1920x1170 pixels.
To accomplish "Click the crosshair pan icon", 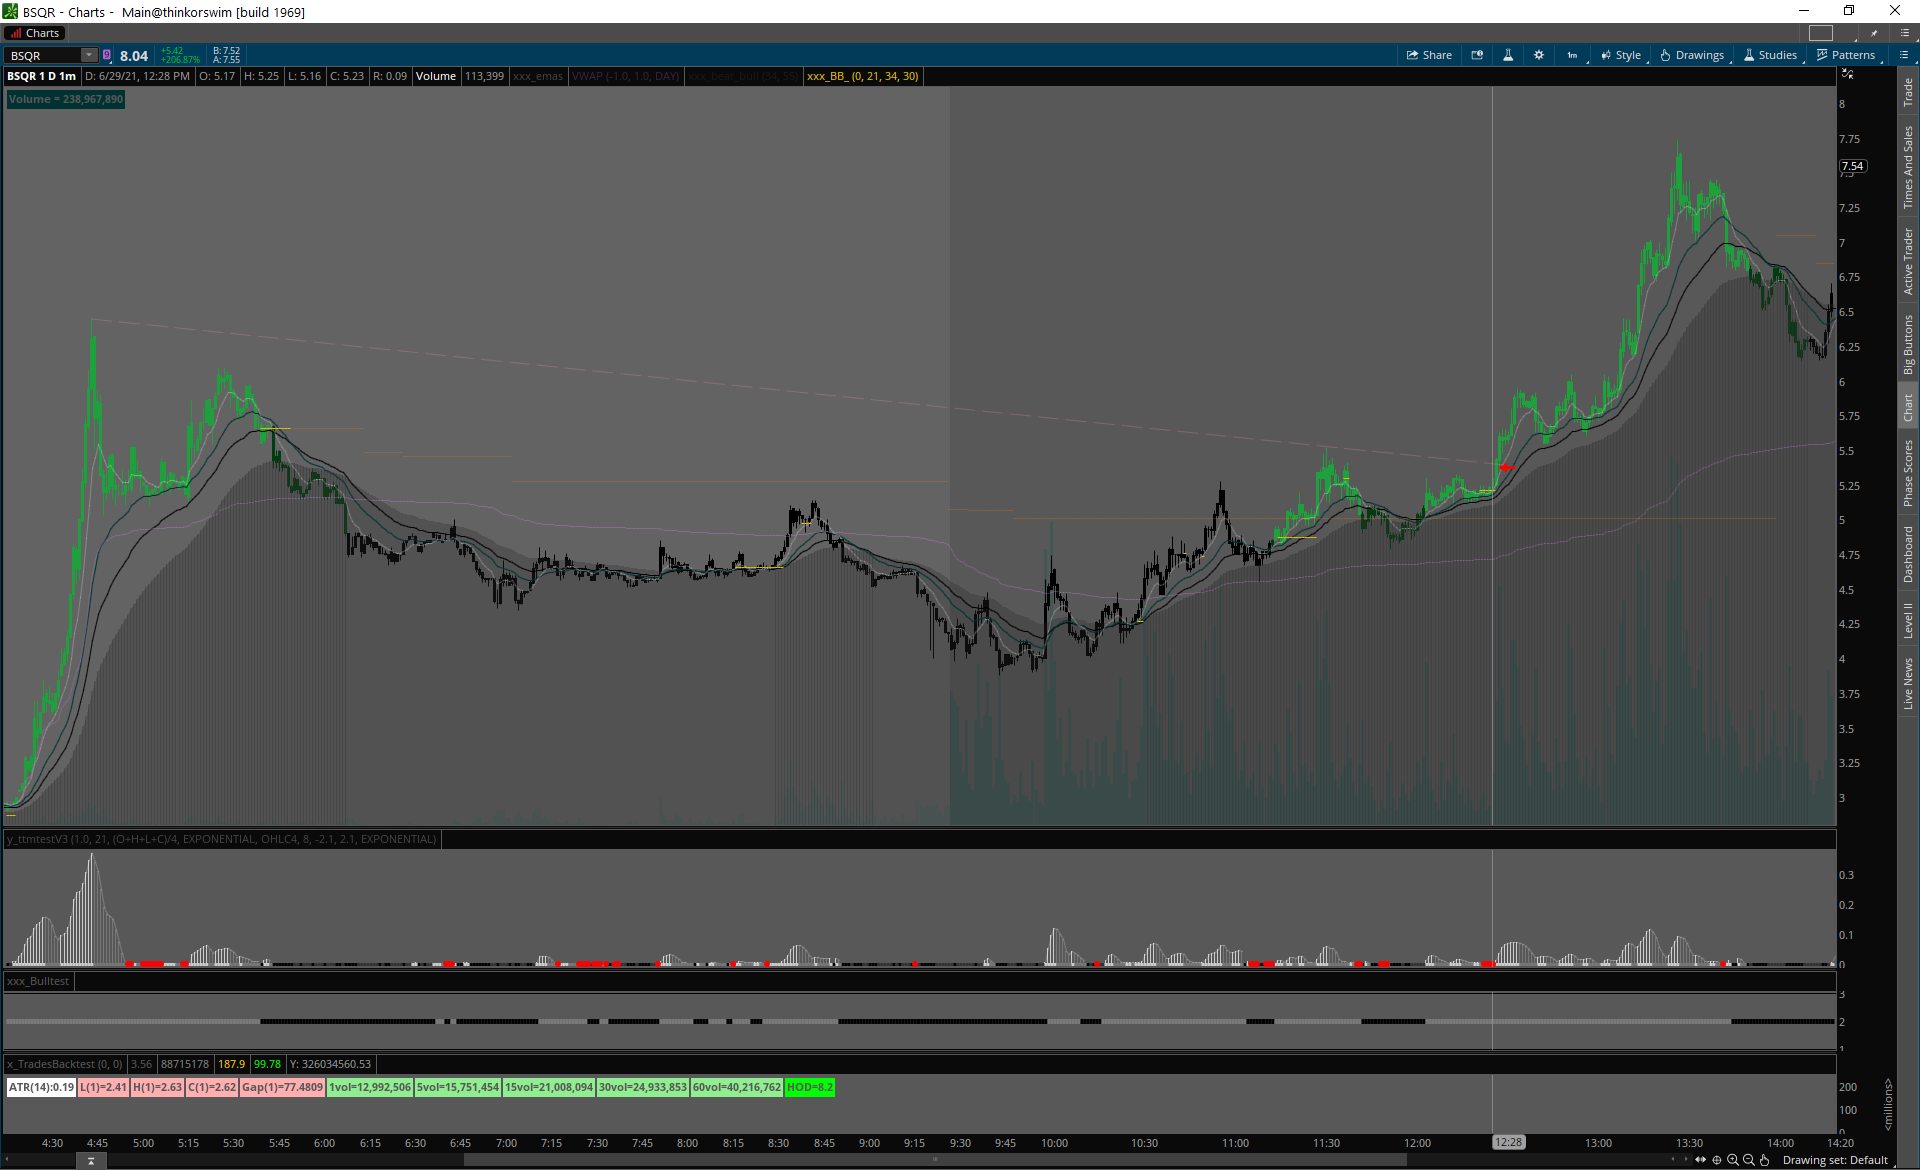I will (1717, 1160).
